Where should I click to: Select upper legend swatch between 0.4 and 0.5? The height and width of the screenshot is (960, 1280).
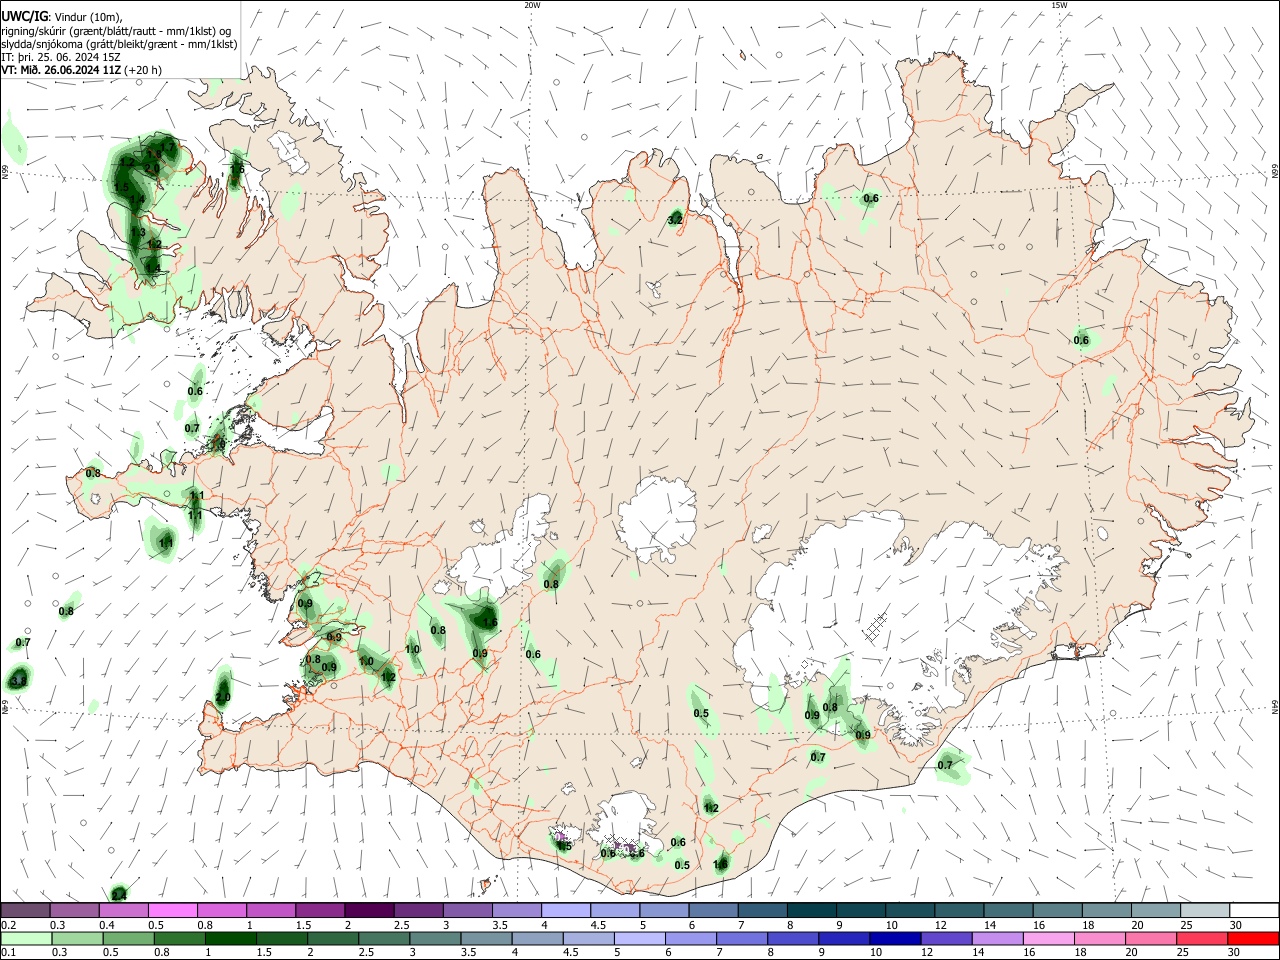coord(124,910)
